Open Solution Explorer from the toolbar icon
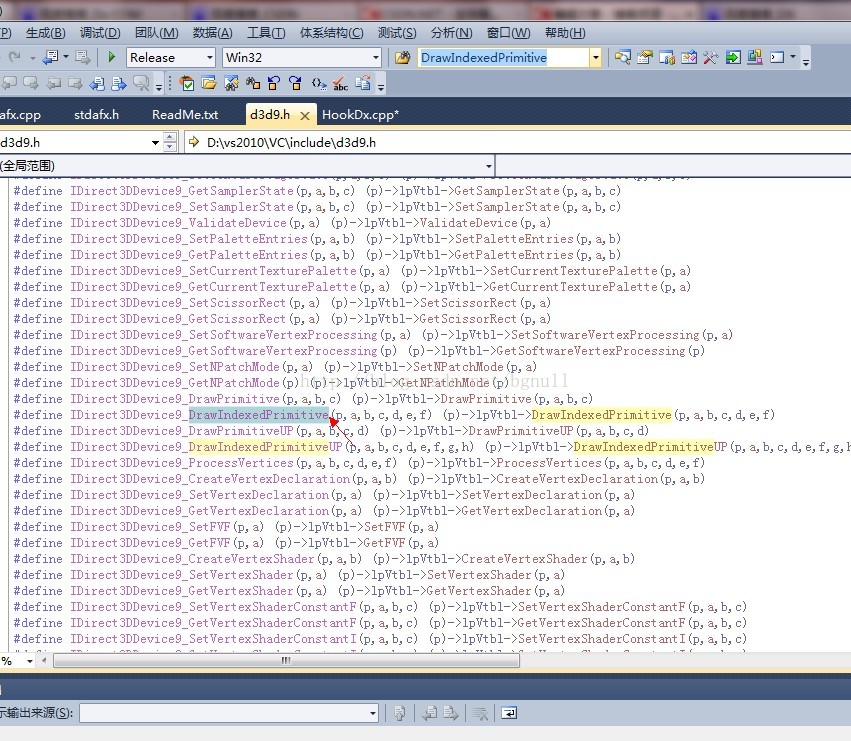The width and height of the screenshot is (851, 741). (x=623, y=57)
